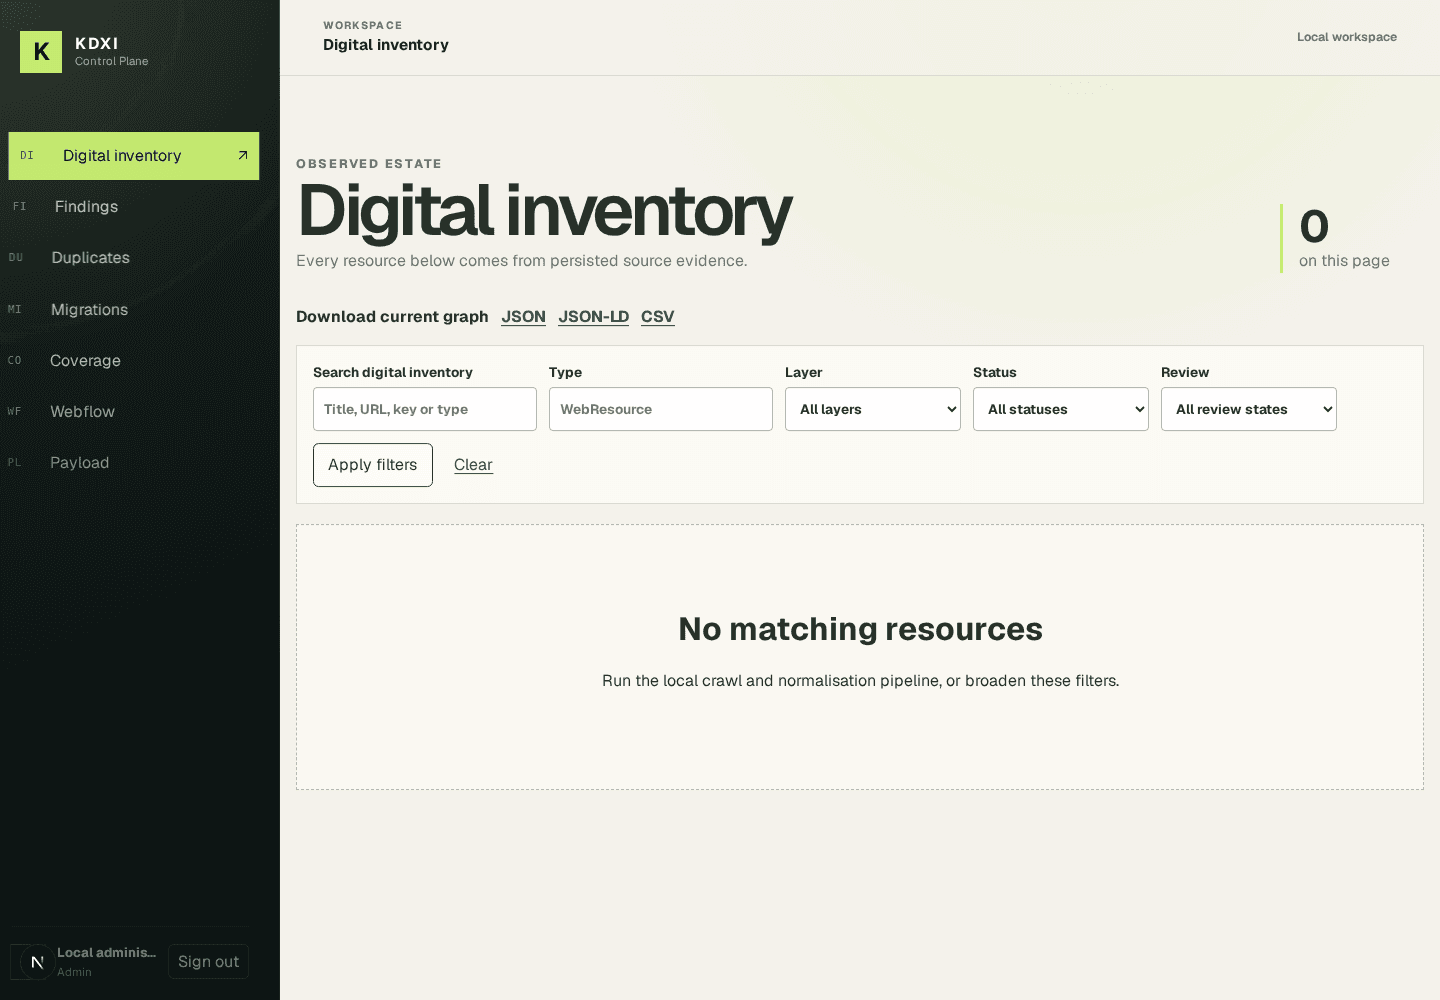Click the Local workspace label

click(1347, 37)
